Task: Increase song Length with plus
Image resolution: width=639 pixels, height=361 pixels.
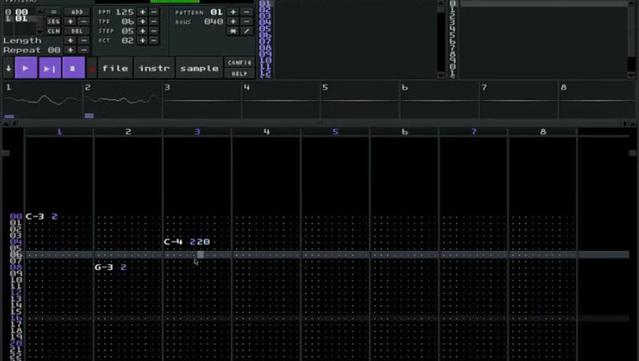Action: pos(71,40)
